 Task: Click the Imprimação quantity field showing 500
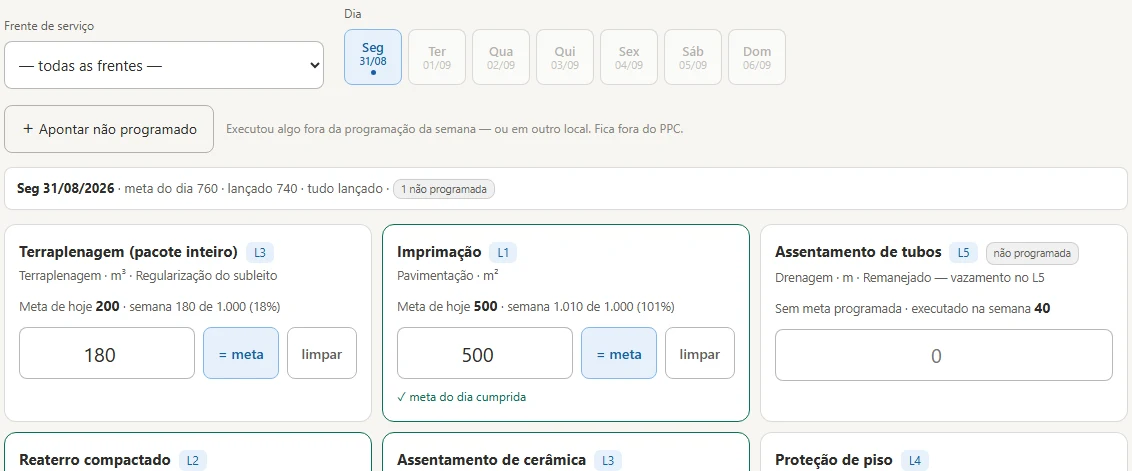click(x=485, y=353)
